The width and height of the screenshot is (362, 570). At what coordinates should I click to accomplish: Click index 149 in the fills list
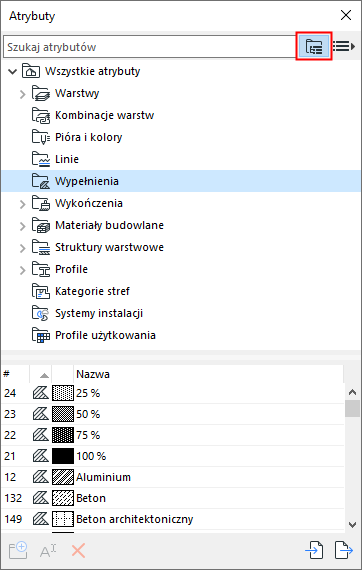pos(13,519)
